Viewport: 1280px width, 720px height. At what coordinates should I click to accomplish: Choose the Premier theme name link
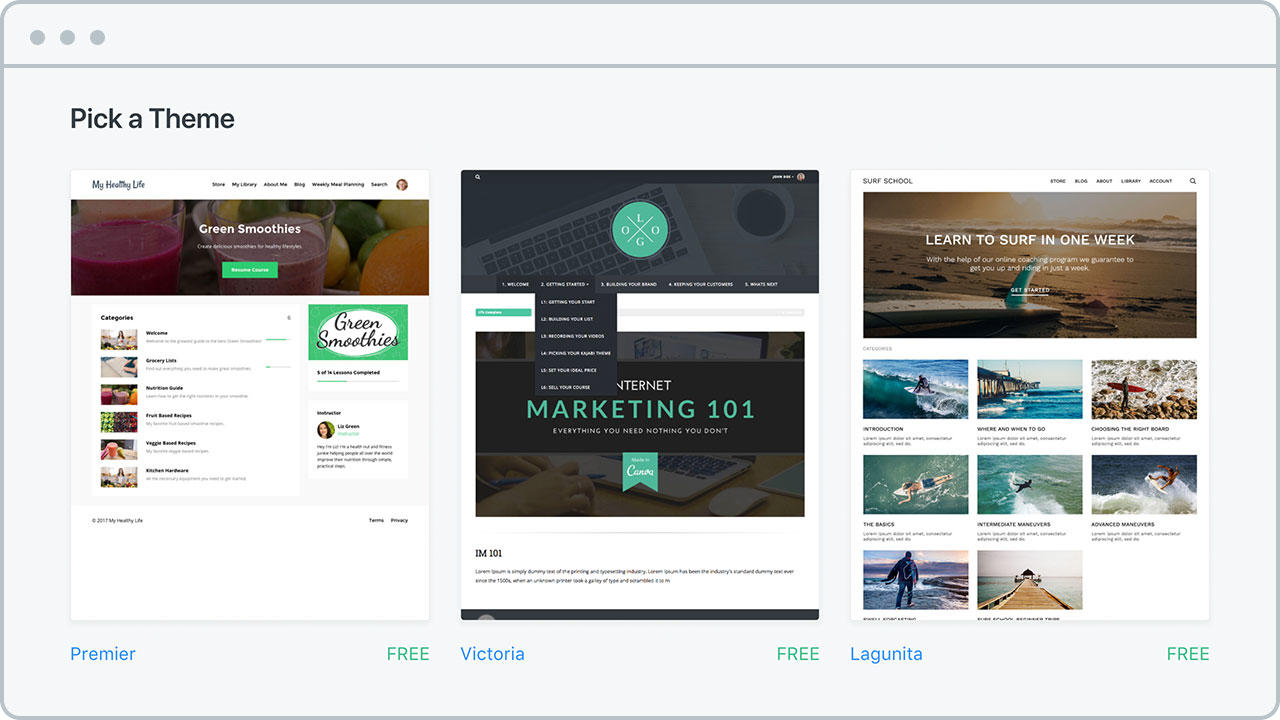click(103, 654)
